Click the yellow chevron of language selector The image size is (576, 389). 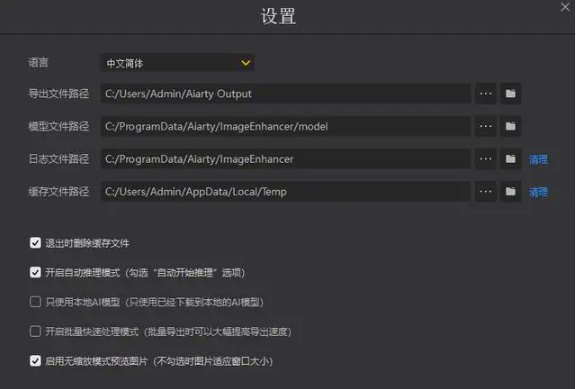tap(246, 63)
